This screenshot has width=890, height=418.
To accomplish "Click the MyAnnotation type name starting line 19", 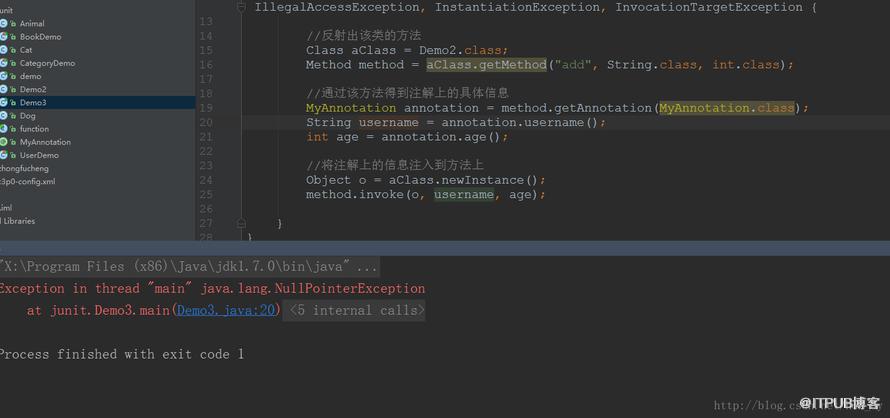I will click(351, 108).
